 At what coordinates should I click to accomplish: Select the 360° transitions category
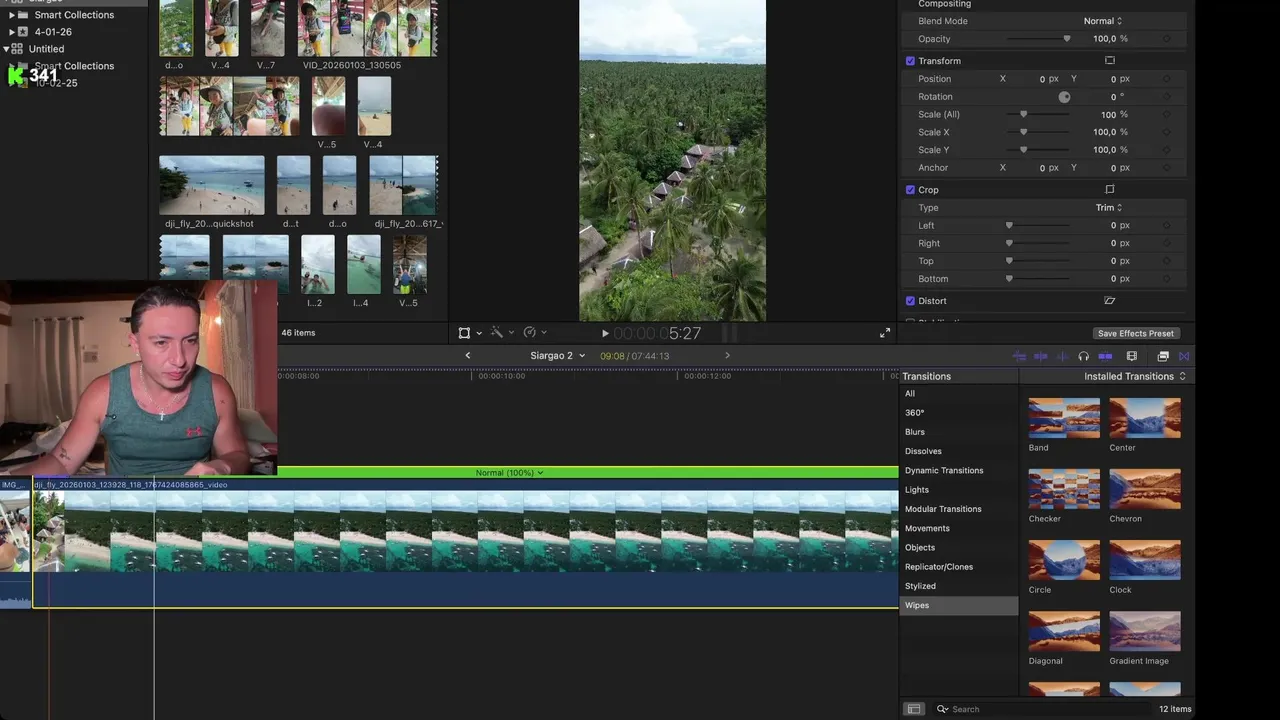click(958, 413)
